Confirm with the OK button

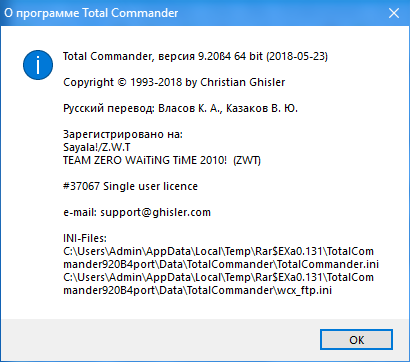(356, 340)
